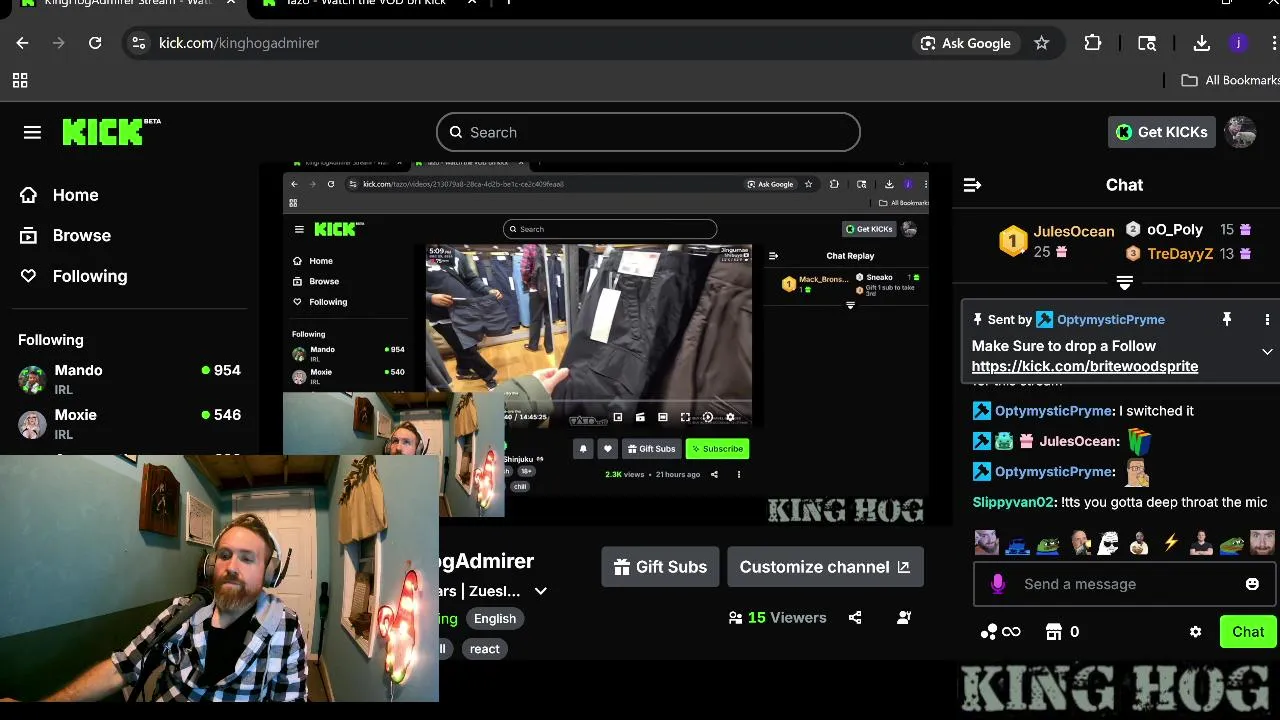Click the Customize channel button
The width and height of the screenshot is (1280, 720).
[x=825, y=567]
